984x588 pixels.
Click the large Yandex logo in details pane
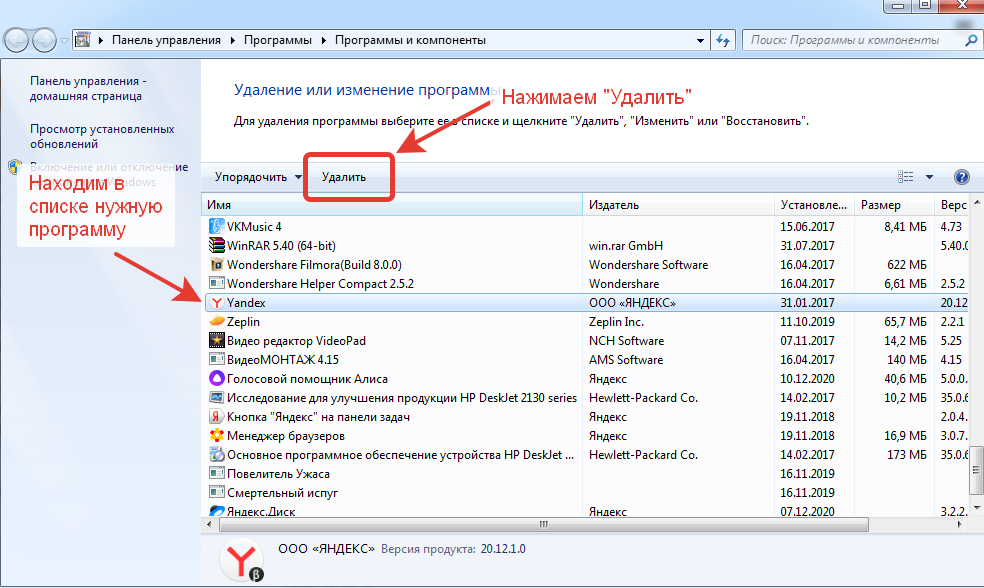(242, 560)
